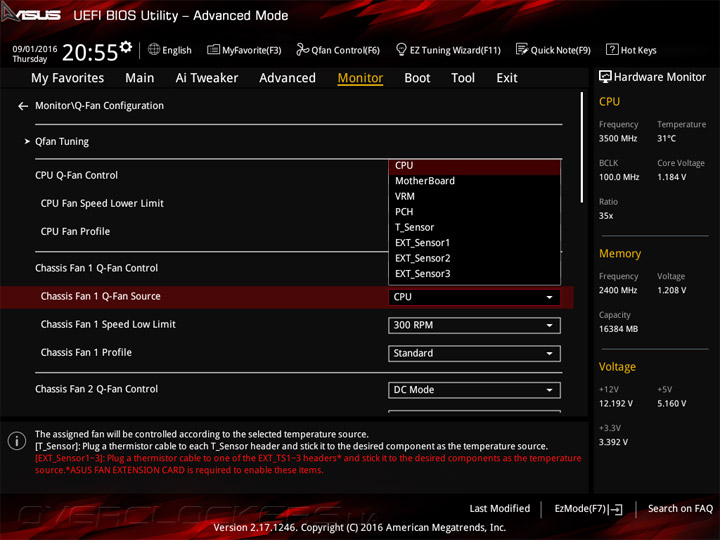Start EZ Tuning Wizard(F11)
720x540 pixels.
pos(448,50)
